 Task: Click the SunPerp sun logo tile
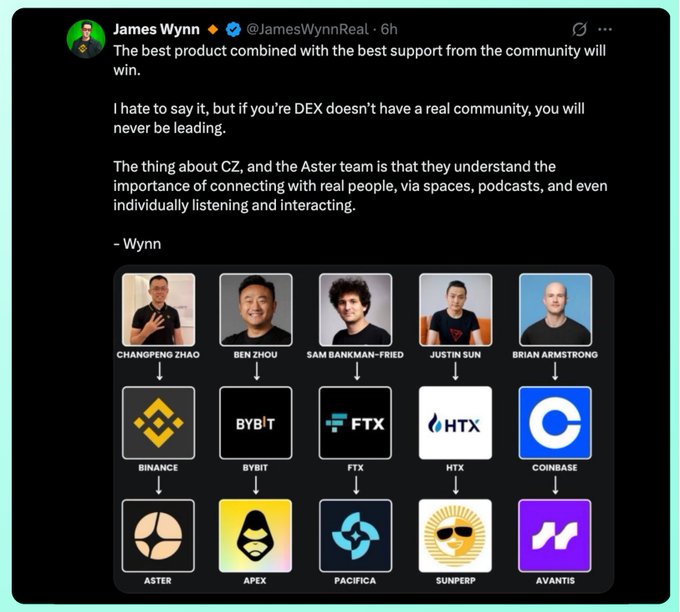click(455, 536)
